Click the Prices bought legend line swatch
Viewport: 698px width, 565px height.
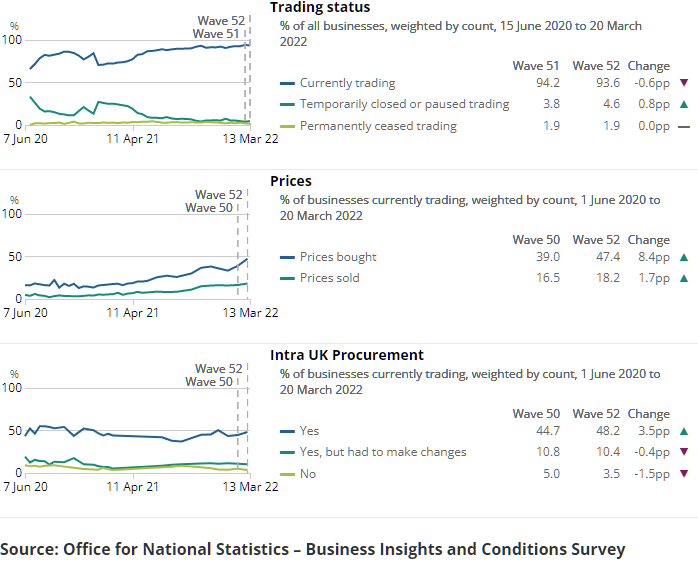coord(288,257)
